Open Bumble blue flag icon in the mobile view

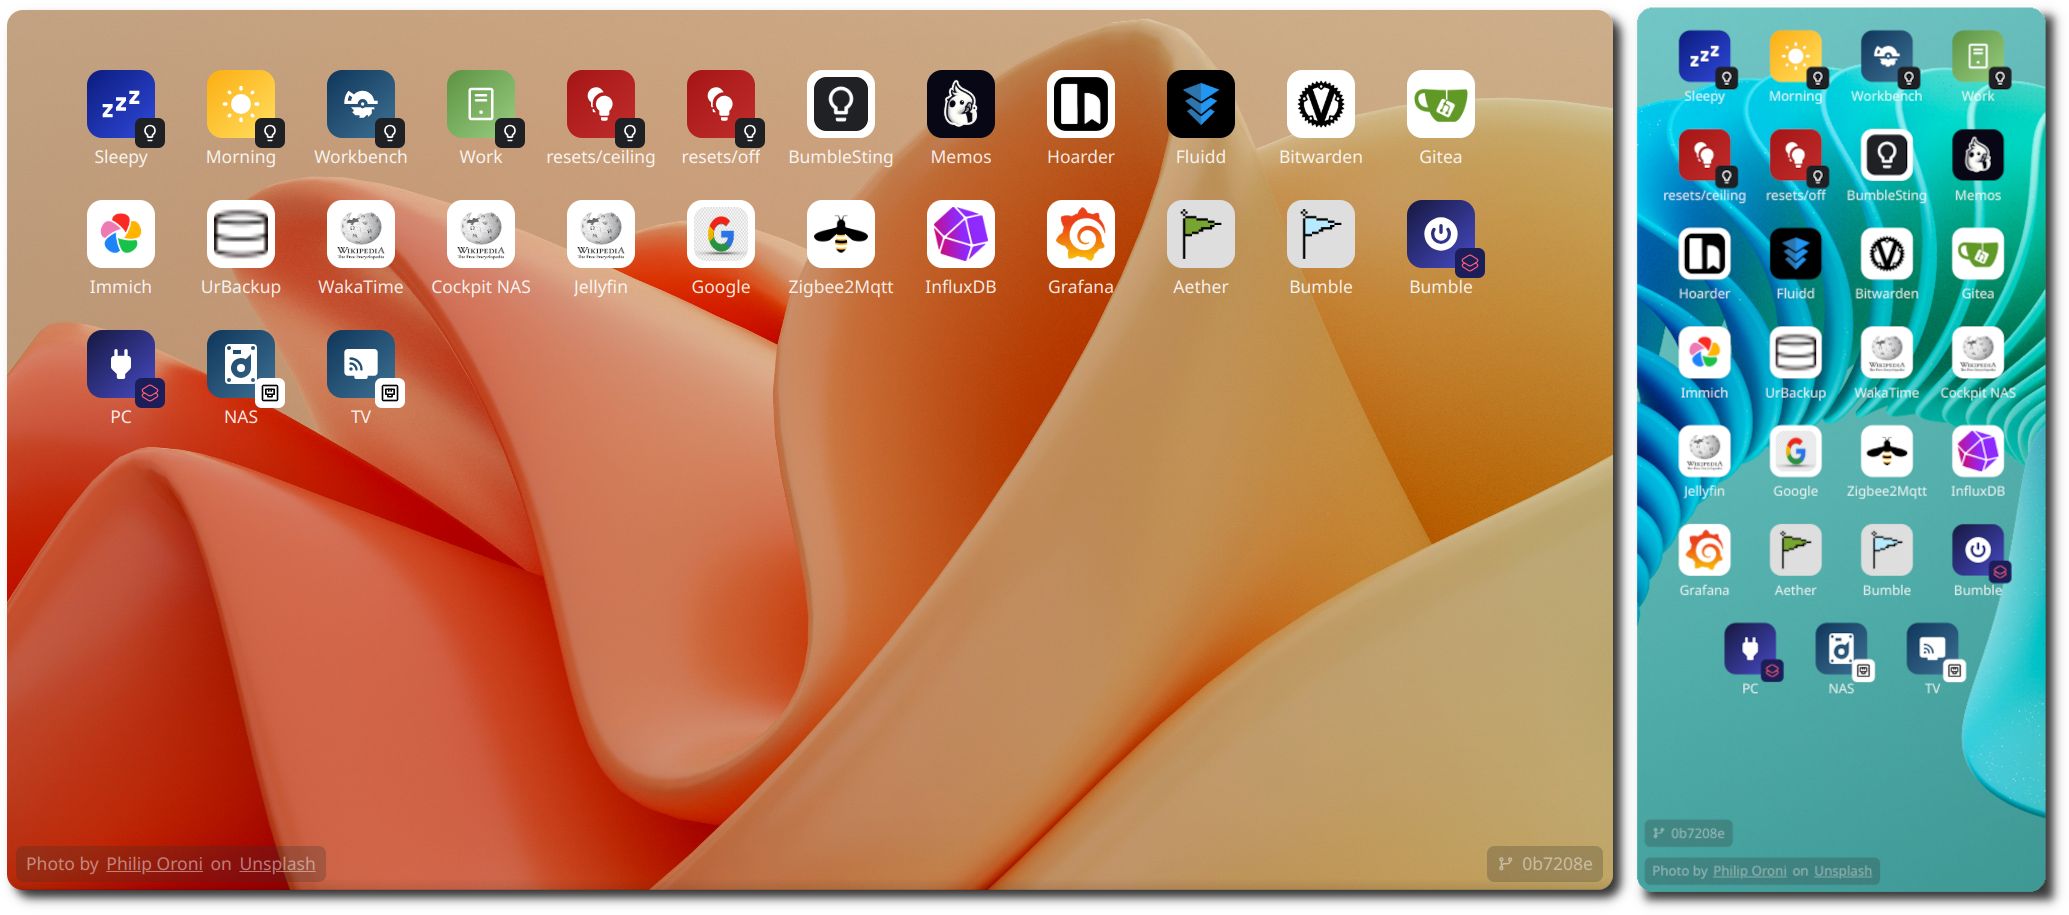click(x=1886, y=550)
